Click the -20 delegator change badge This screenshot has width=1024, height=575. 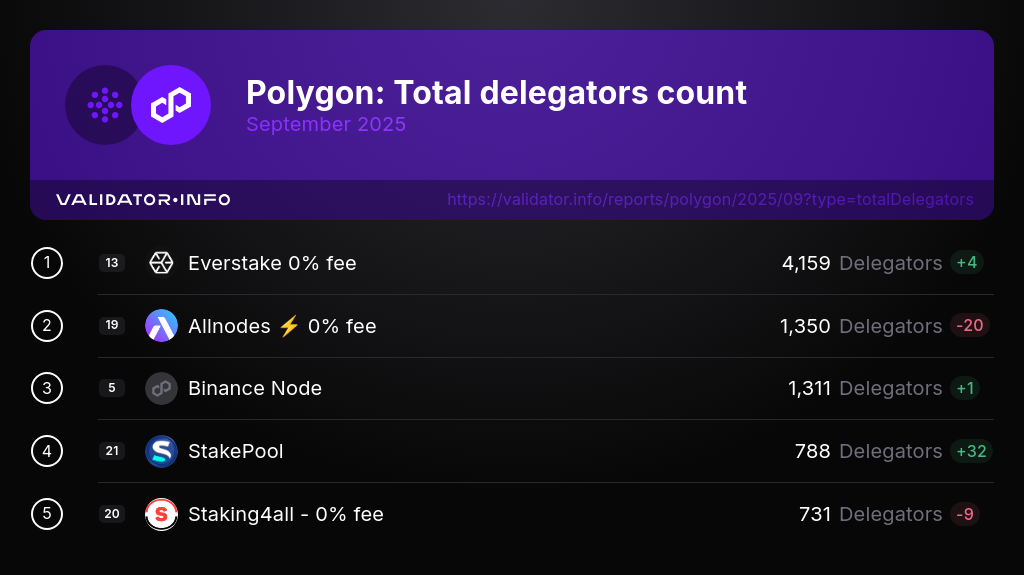click(970, 326)
